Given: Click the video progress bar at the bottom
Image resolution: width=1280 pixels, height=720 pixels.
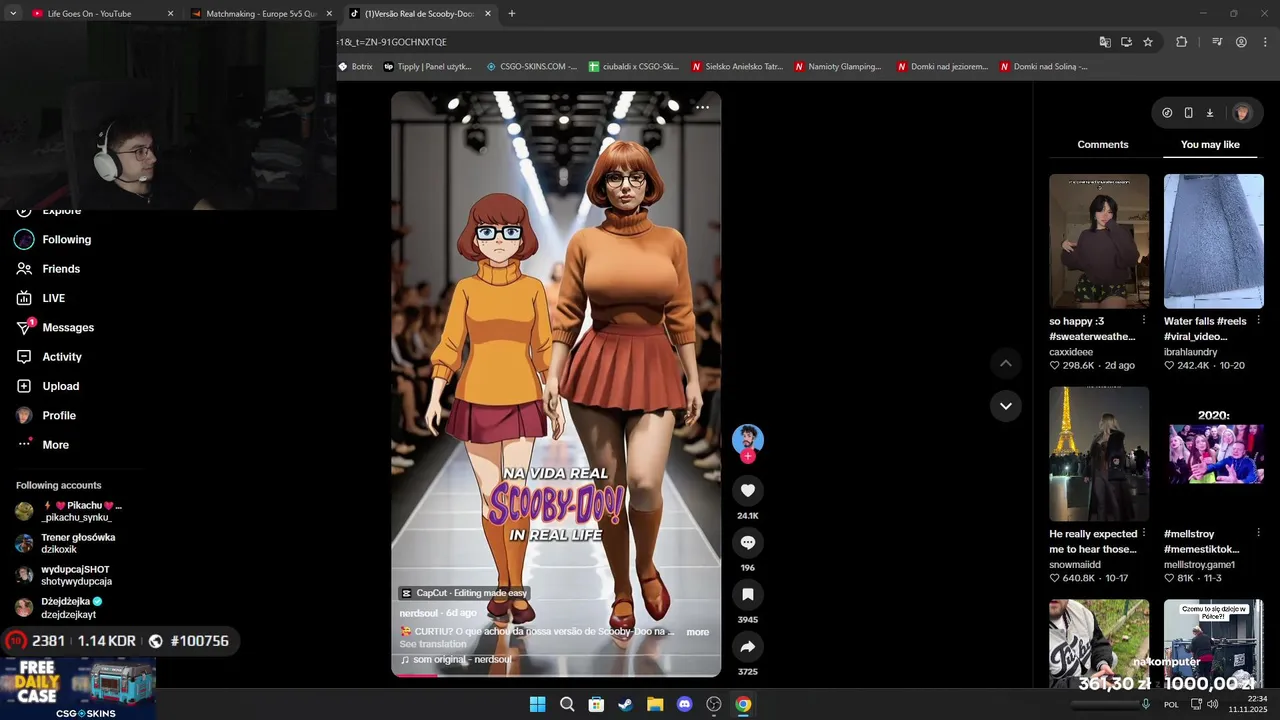Looking at the screenshot, I should pos(556,675).
